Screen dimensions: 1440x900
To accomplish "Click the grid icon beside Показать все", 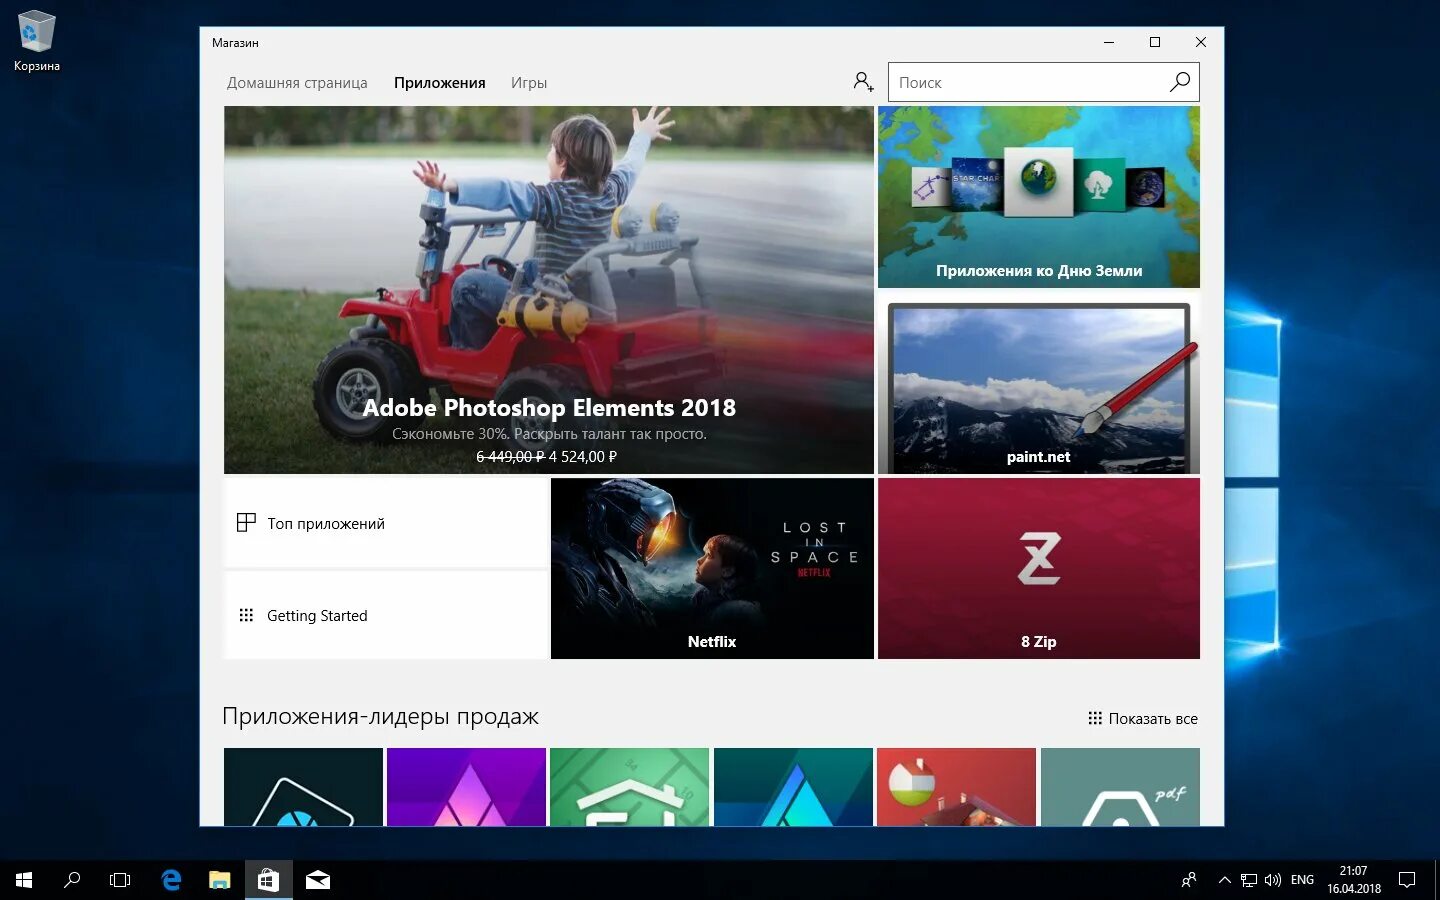I will click(x=1095, y=718).
